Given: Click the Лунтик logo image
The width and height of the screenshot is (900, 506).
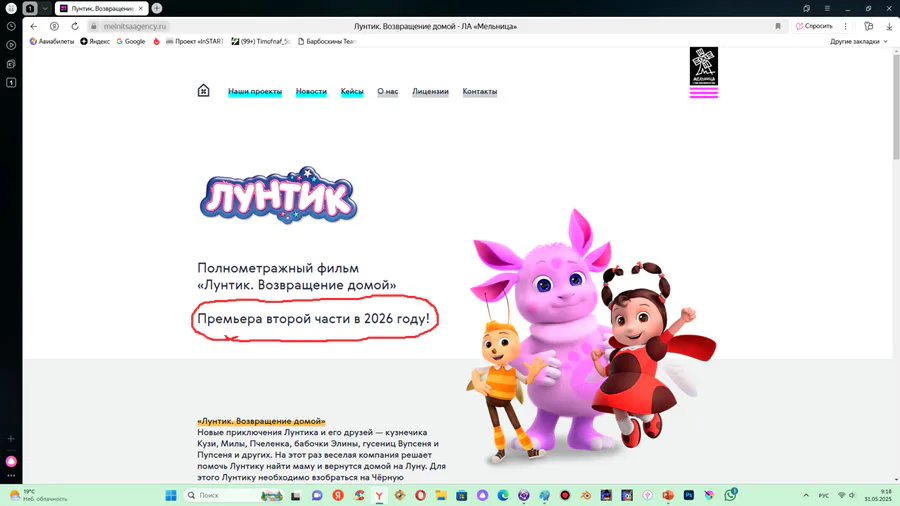Looking at the screenshot, I should pyautogui.click(x=278, y=195).
